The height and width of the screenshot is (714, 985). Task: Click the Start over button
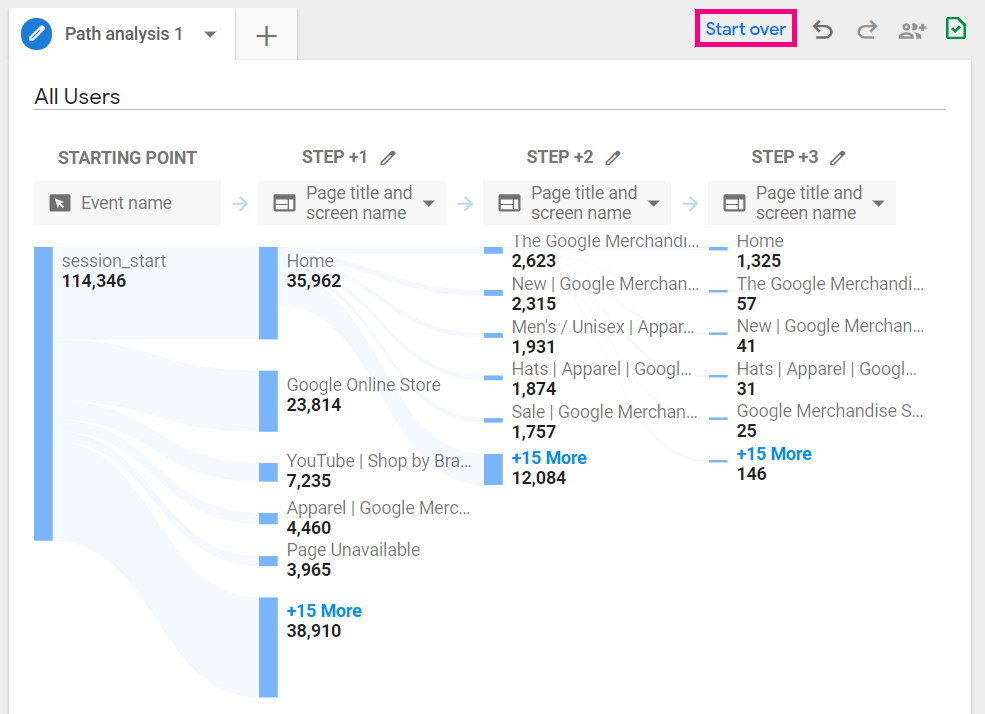click(746, 29)
